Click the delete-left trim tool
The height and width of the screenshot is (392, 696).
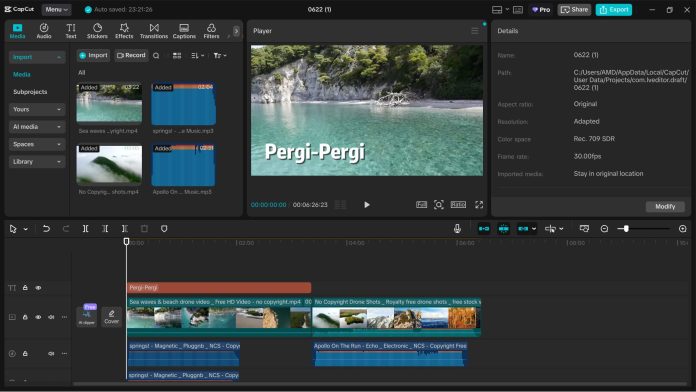(105, 229)
